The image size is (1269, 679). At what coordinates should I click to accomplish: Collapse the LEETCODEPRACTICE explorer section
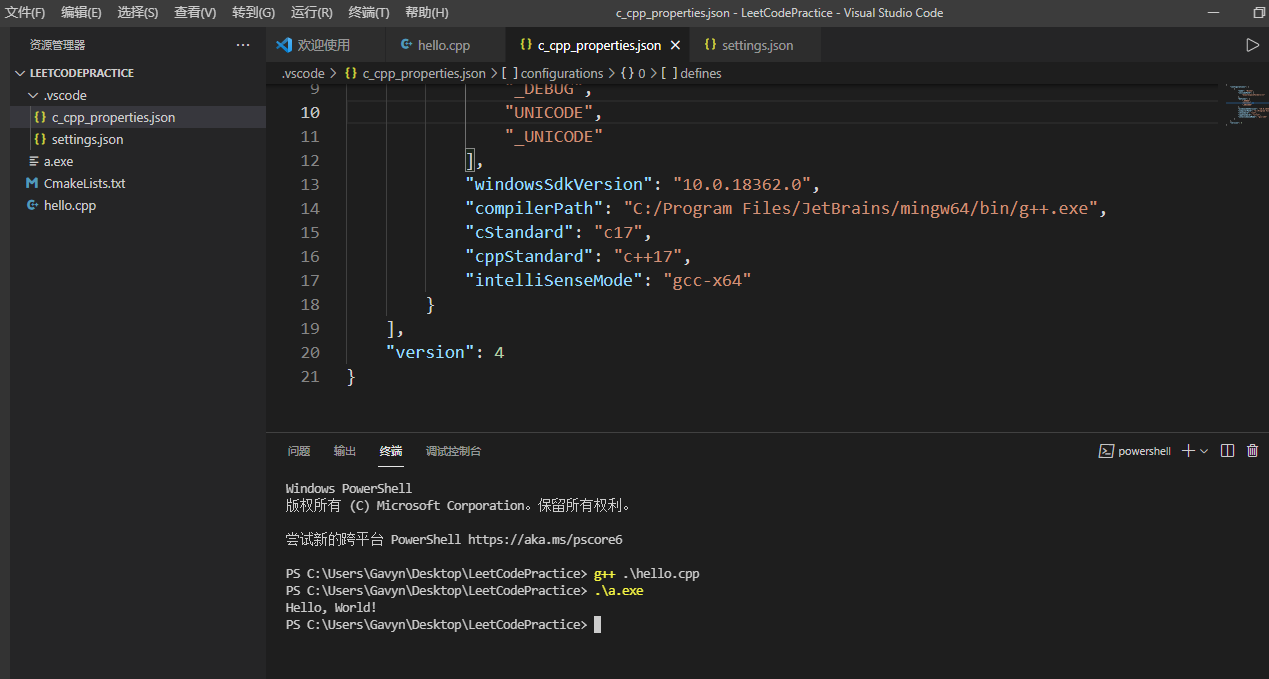click(x=20, y=72)
